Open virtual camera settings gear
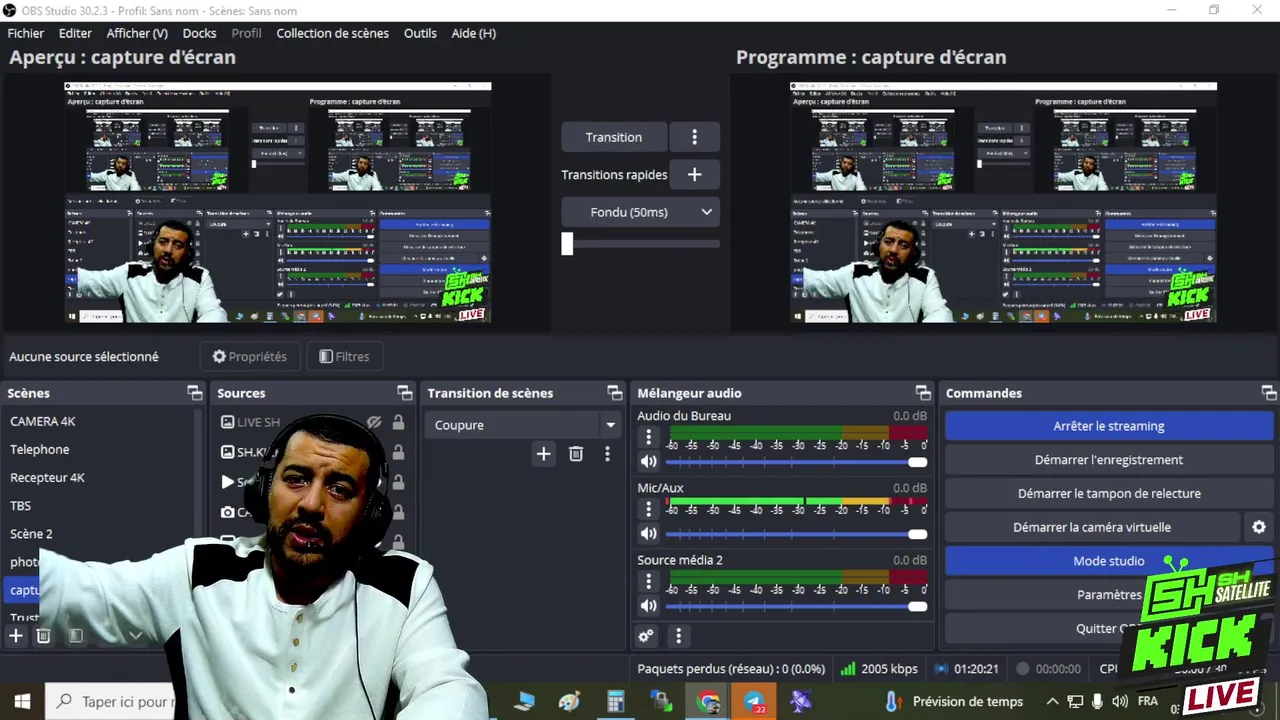Viewport: 1280px width, 720px height. coord(1259,527)
